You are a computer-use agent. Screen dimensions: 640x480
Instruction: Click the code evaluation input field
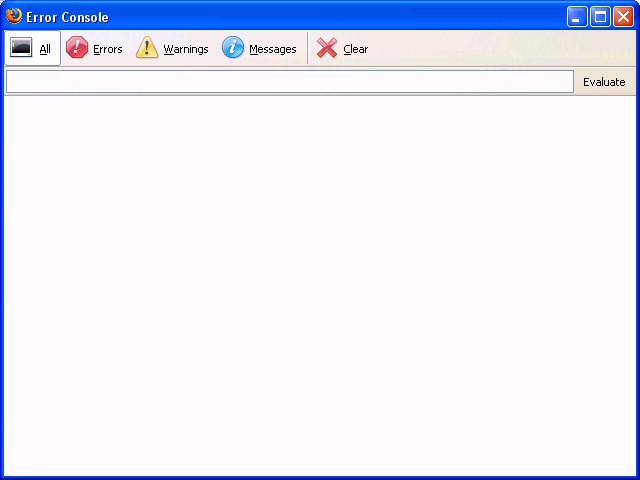pos(290,82)
